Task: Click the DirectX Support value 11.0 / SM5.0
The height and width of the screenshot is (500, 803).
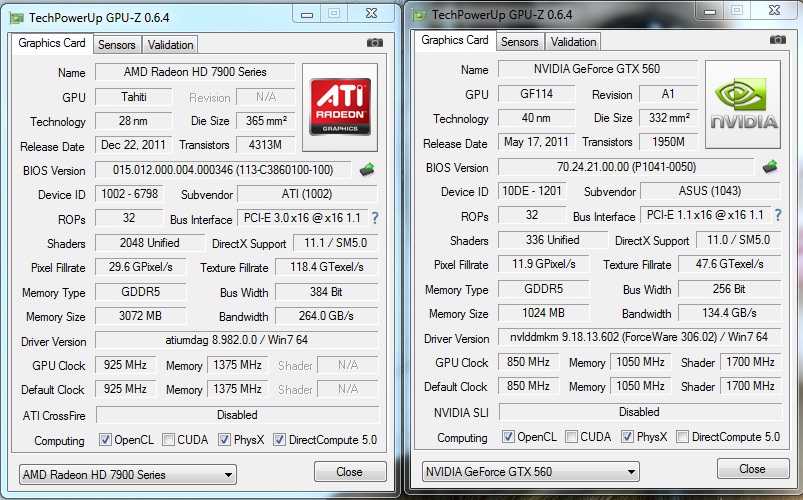Action: tap(738, 240)
